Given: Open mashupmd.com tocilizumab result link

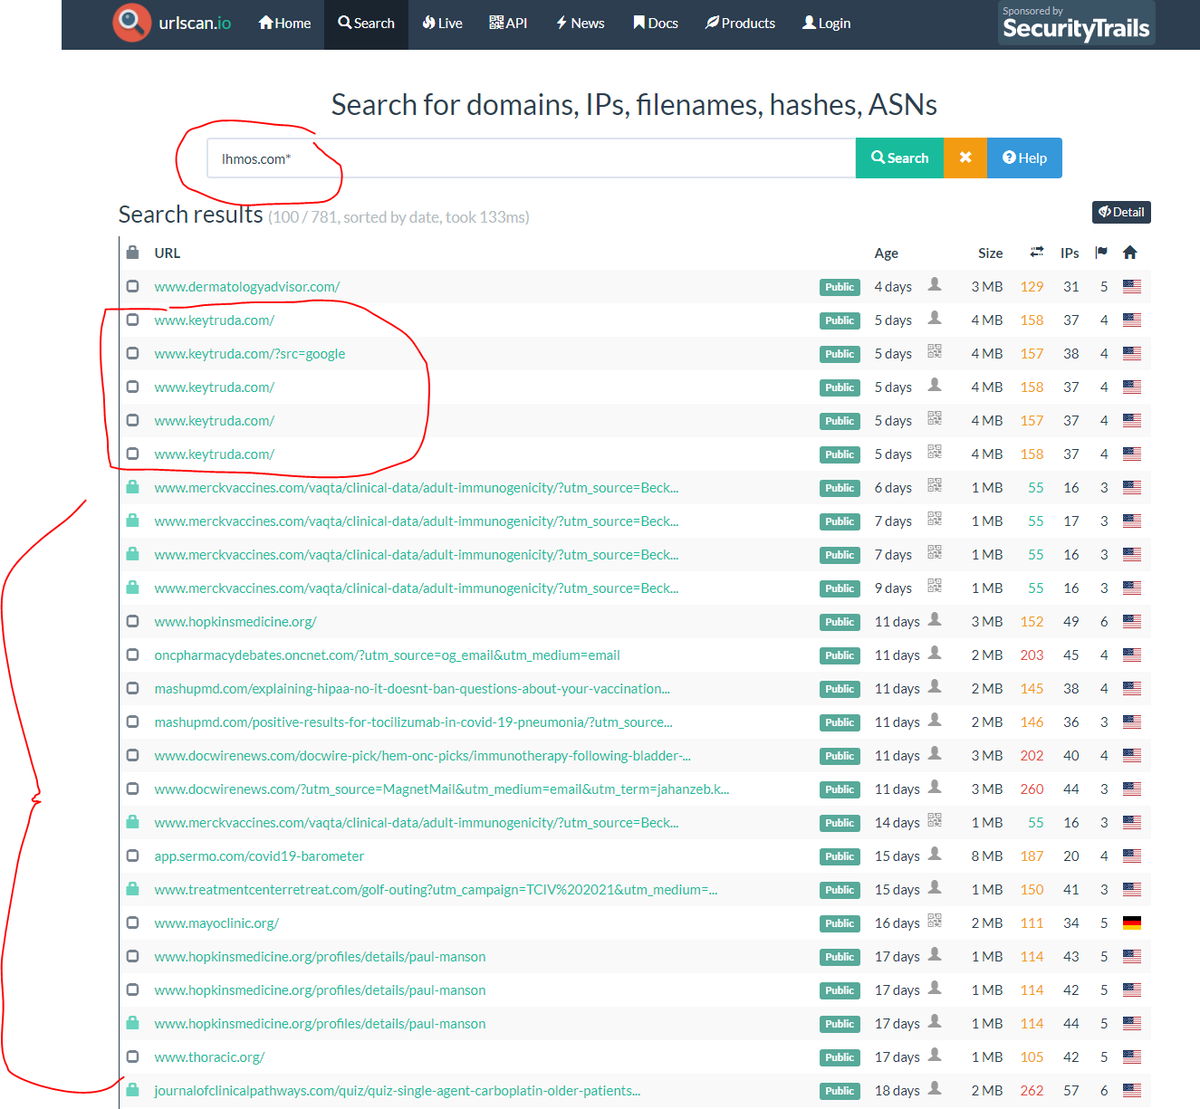Looking at the screenshot, I should (413, 722).
